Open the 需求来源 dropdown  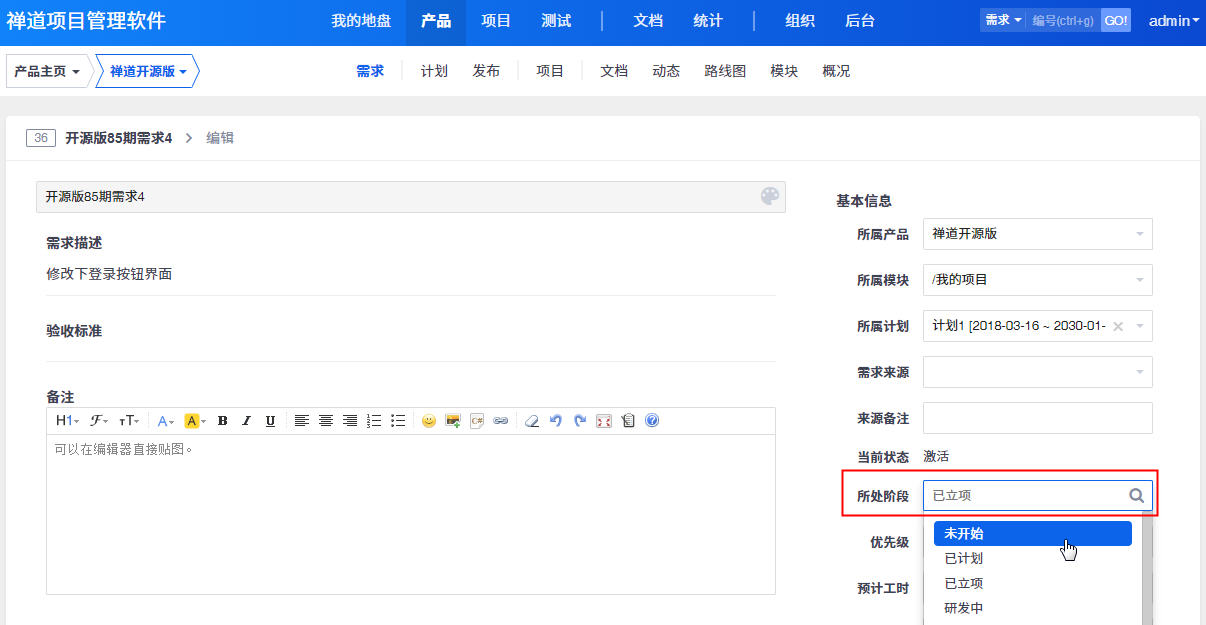[1037, 371]
